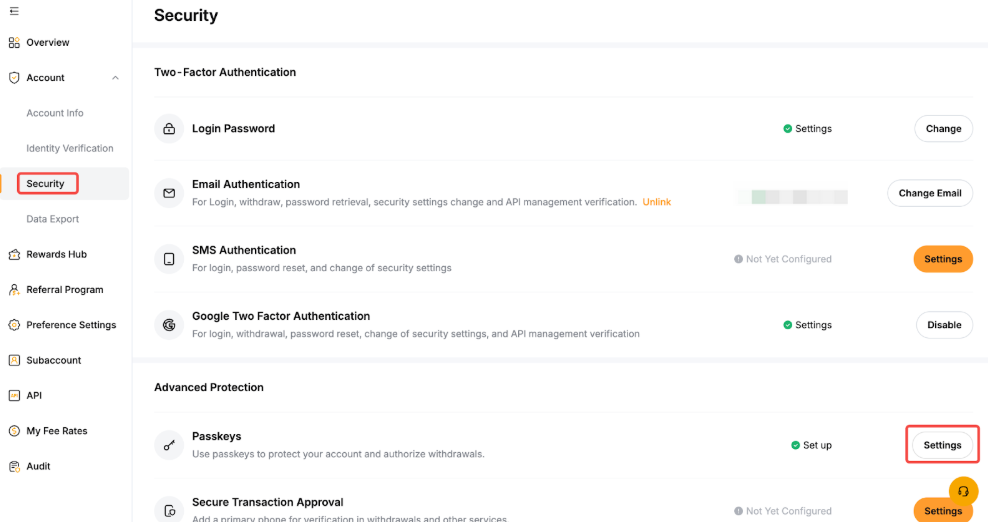The width and height of the screenshot is (988, 522).
Task: Open SMS Authentication Settings
Action: pyautogui.click(x=942, y=259)
